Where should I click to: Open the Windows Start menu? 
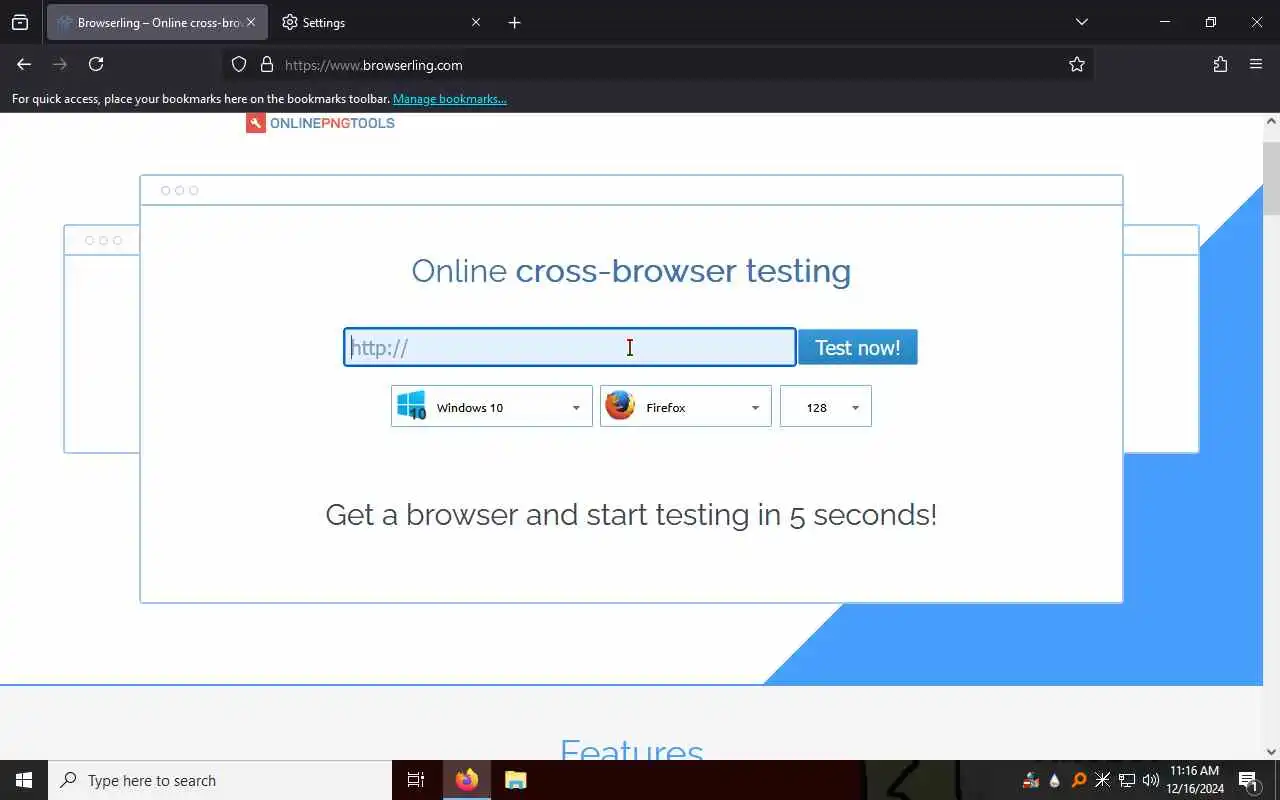tap(24, 780)
